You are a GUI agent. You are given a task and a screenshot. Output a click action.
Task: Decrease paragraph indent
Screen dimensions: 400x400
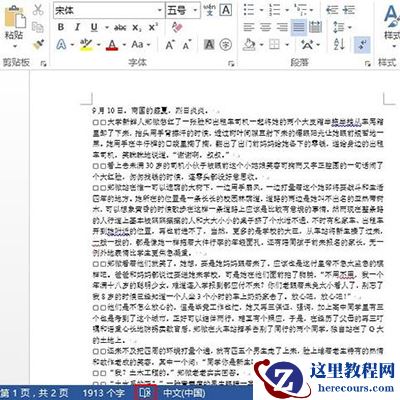(332, 10)
